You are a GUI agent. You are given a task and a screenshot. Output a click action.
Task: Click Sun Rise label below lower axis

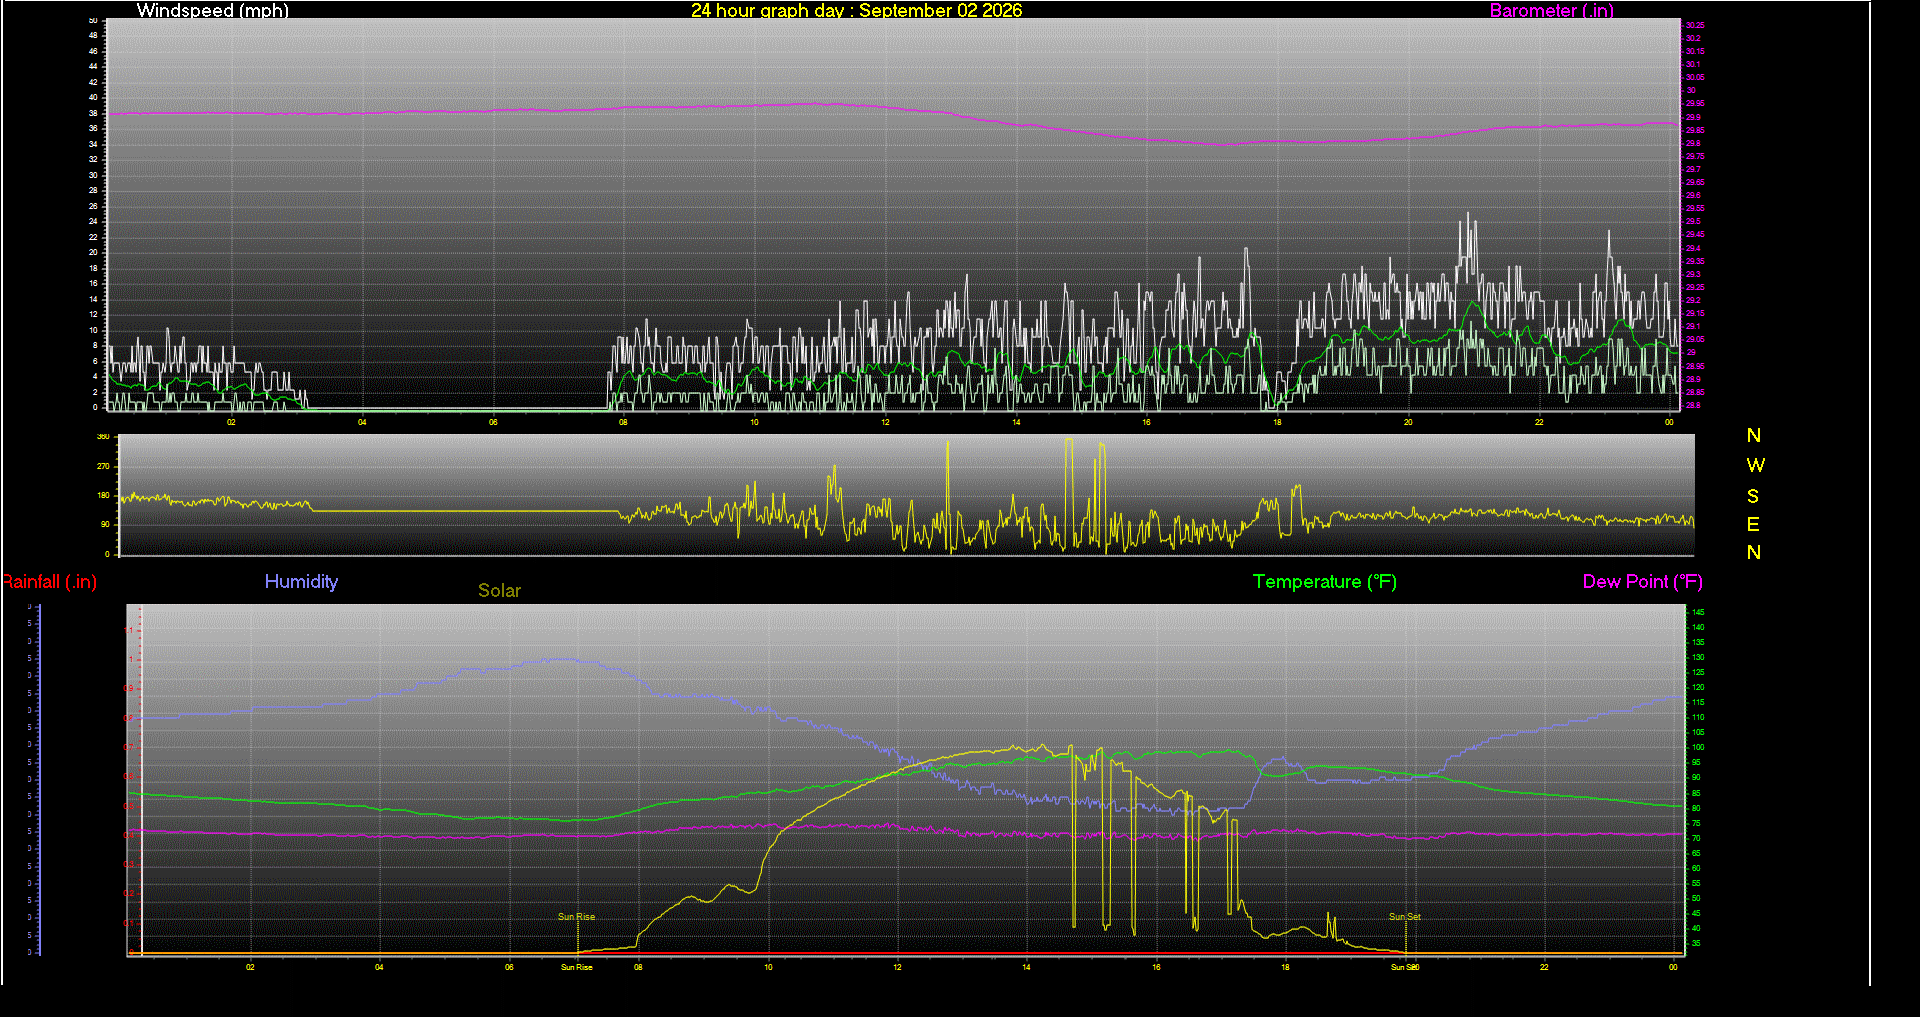(576, 967)
